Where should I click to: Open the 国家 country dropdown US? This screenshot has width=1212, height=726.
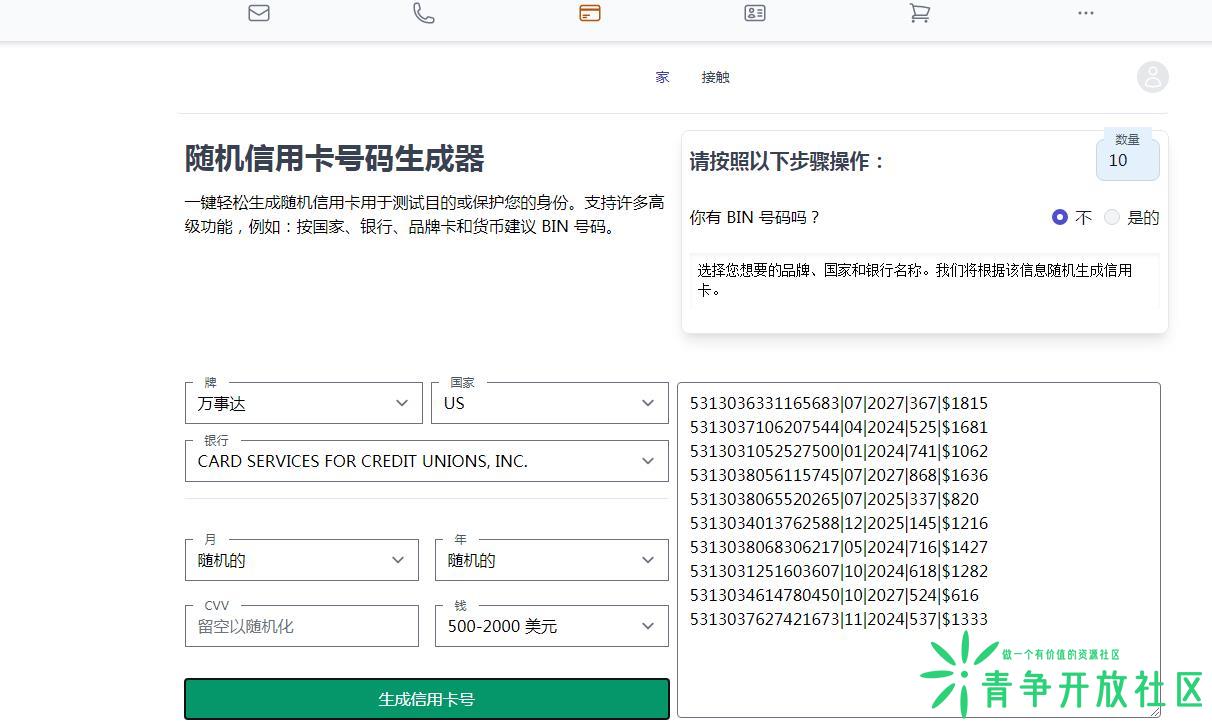550,403
